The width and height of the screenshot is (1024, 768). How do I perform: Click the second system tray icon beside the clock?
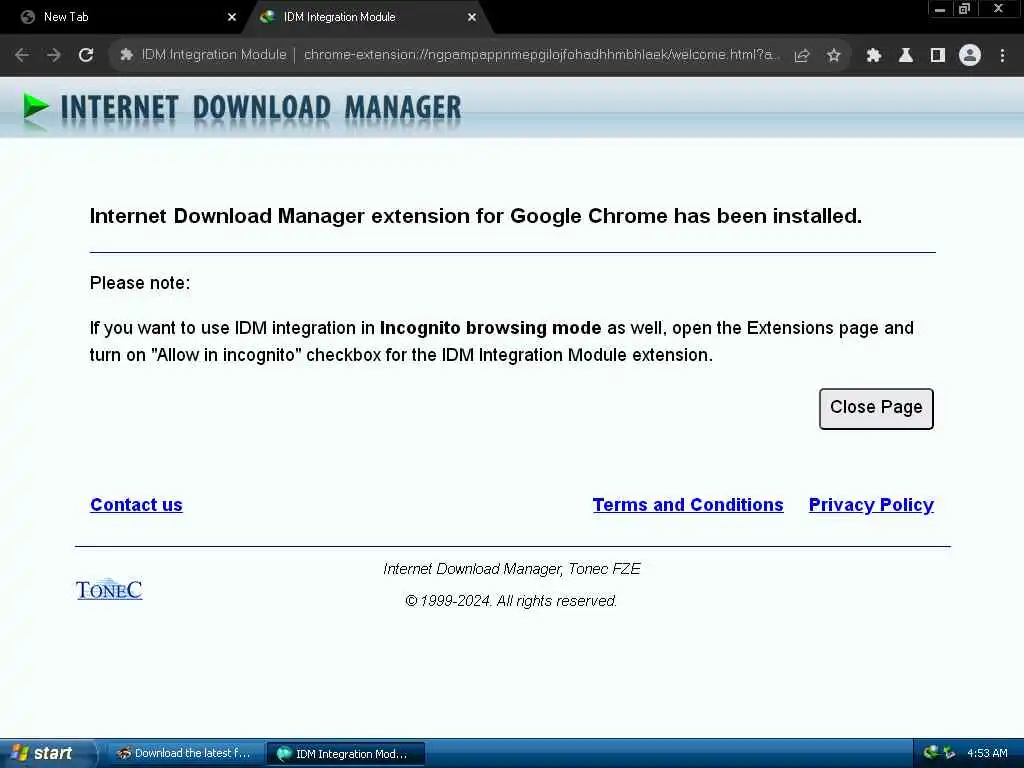click(x=948, y=753)
